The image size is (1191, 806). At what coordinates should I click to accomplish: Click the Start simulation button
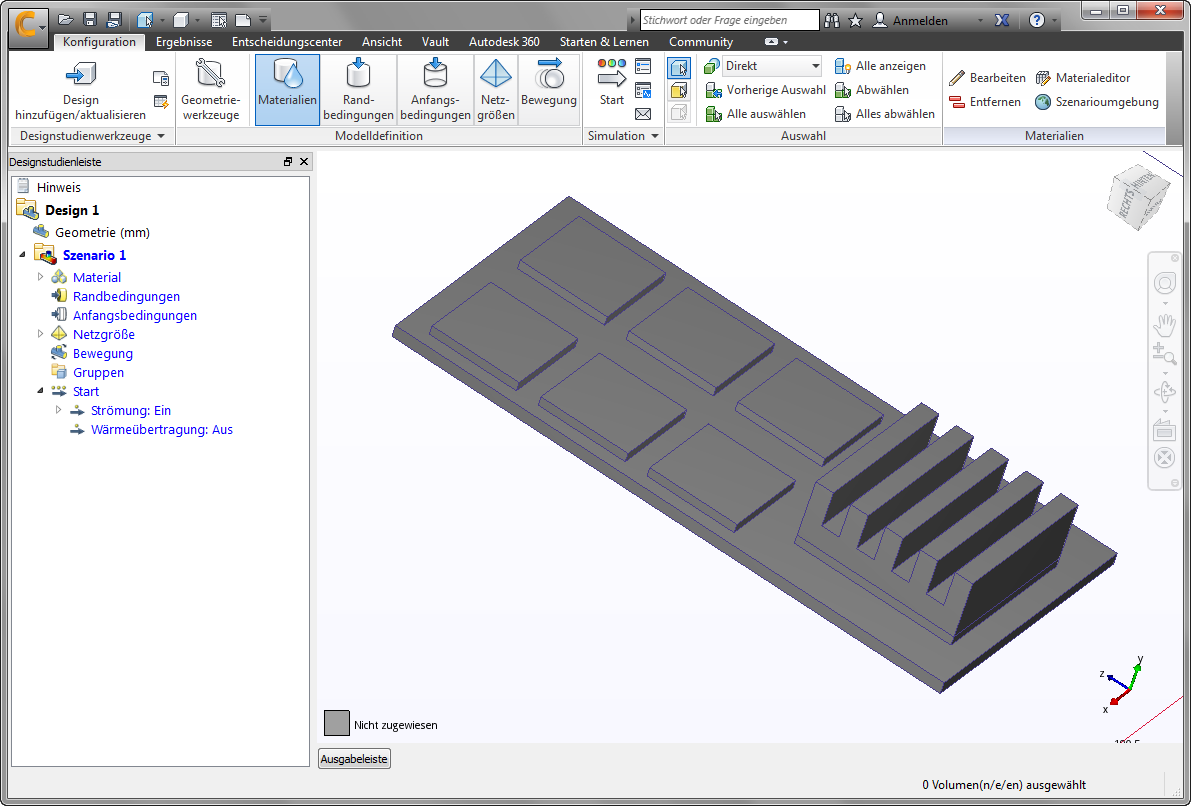[x=611, y=82]
